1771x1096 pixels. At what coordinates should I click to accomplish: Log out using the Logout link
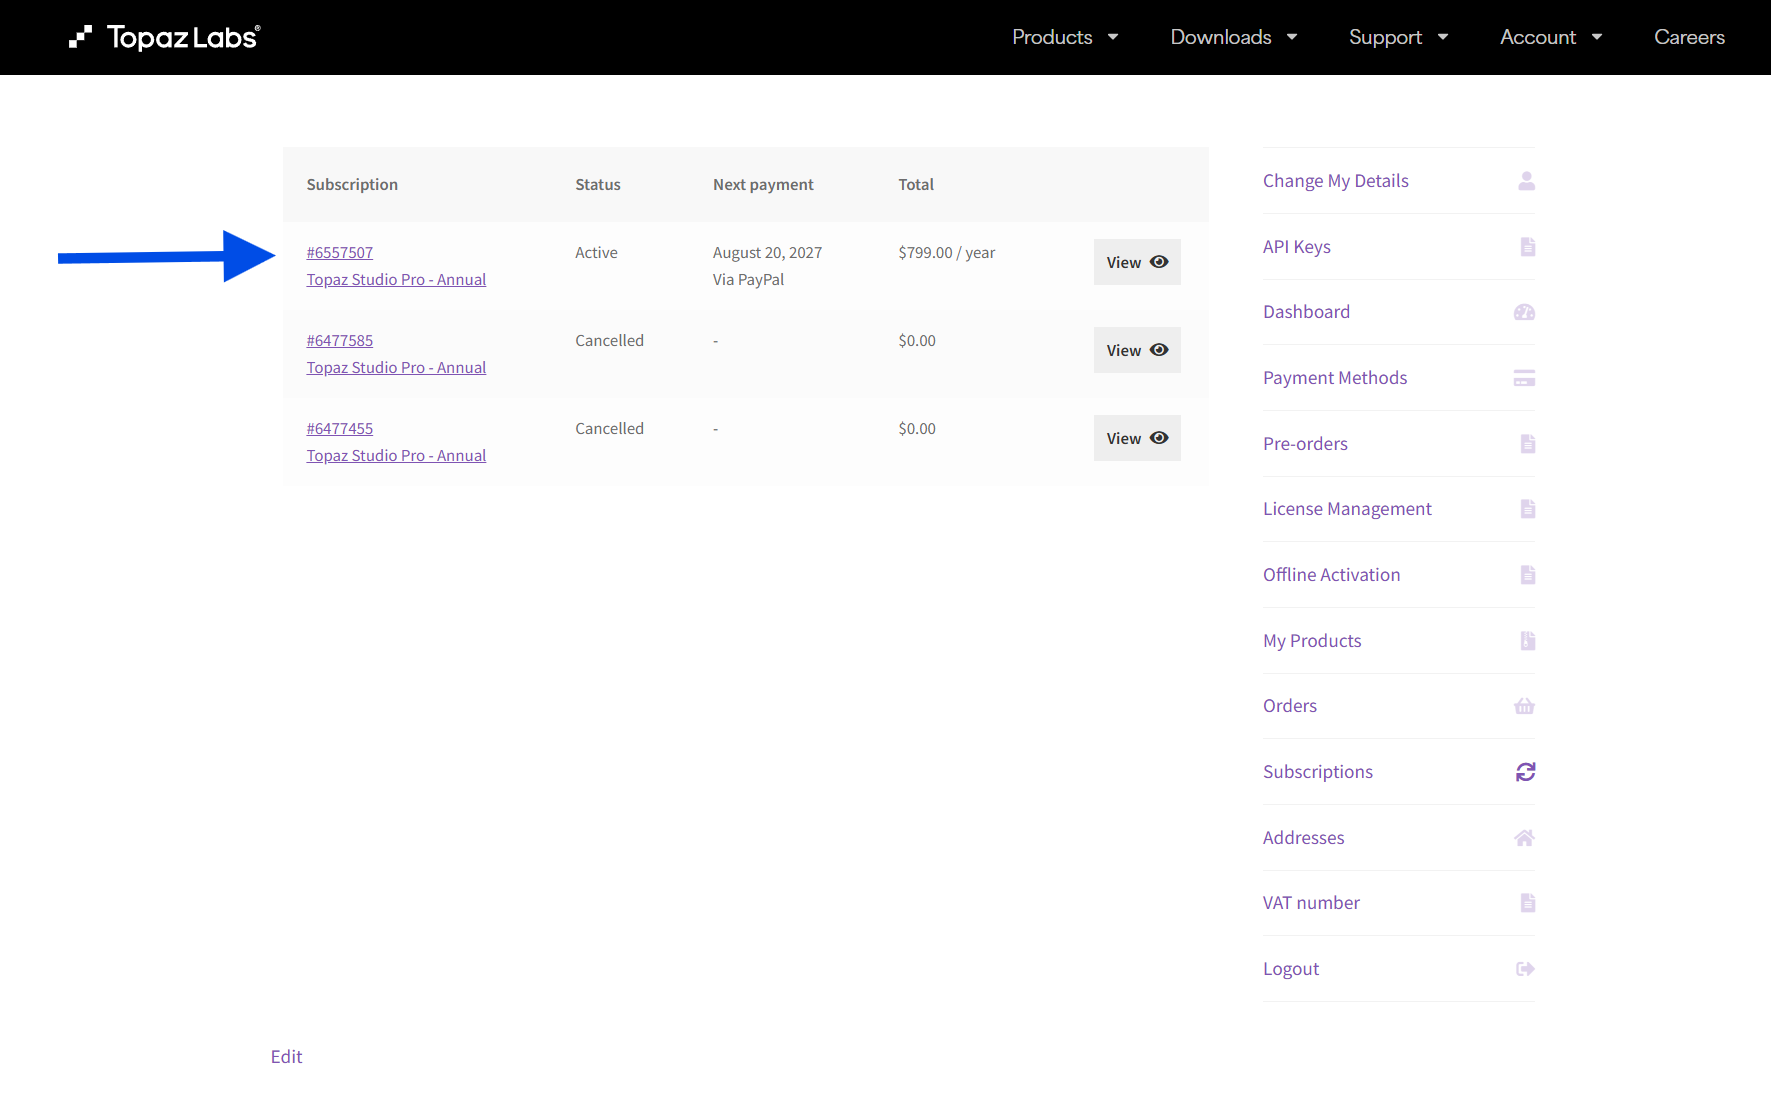(x=1291, y=969)
